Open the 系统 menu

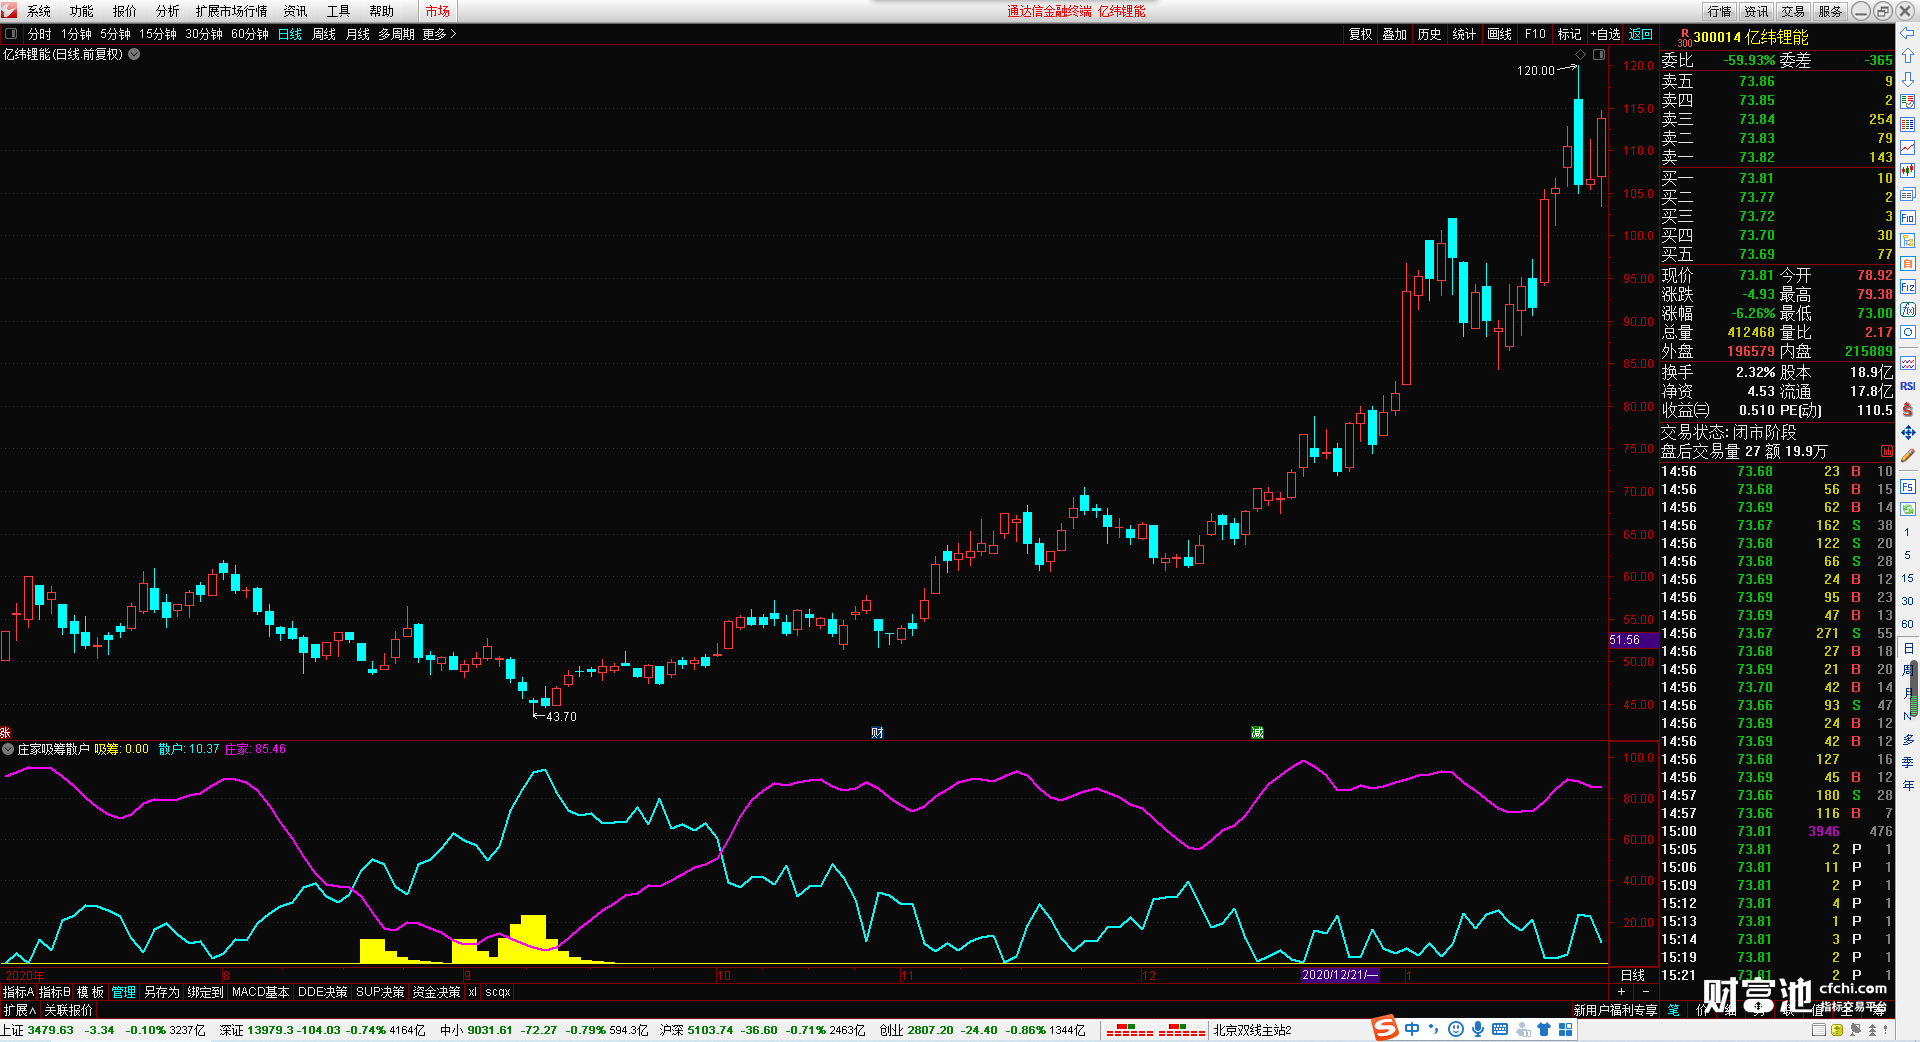click(x=39, y=11)
